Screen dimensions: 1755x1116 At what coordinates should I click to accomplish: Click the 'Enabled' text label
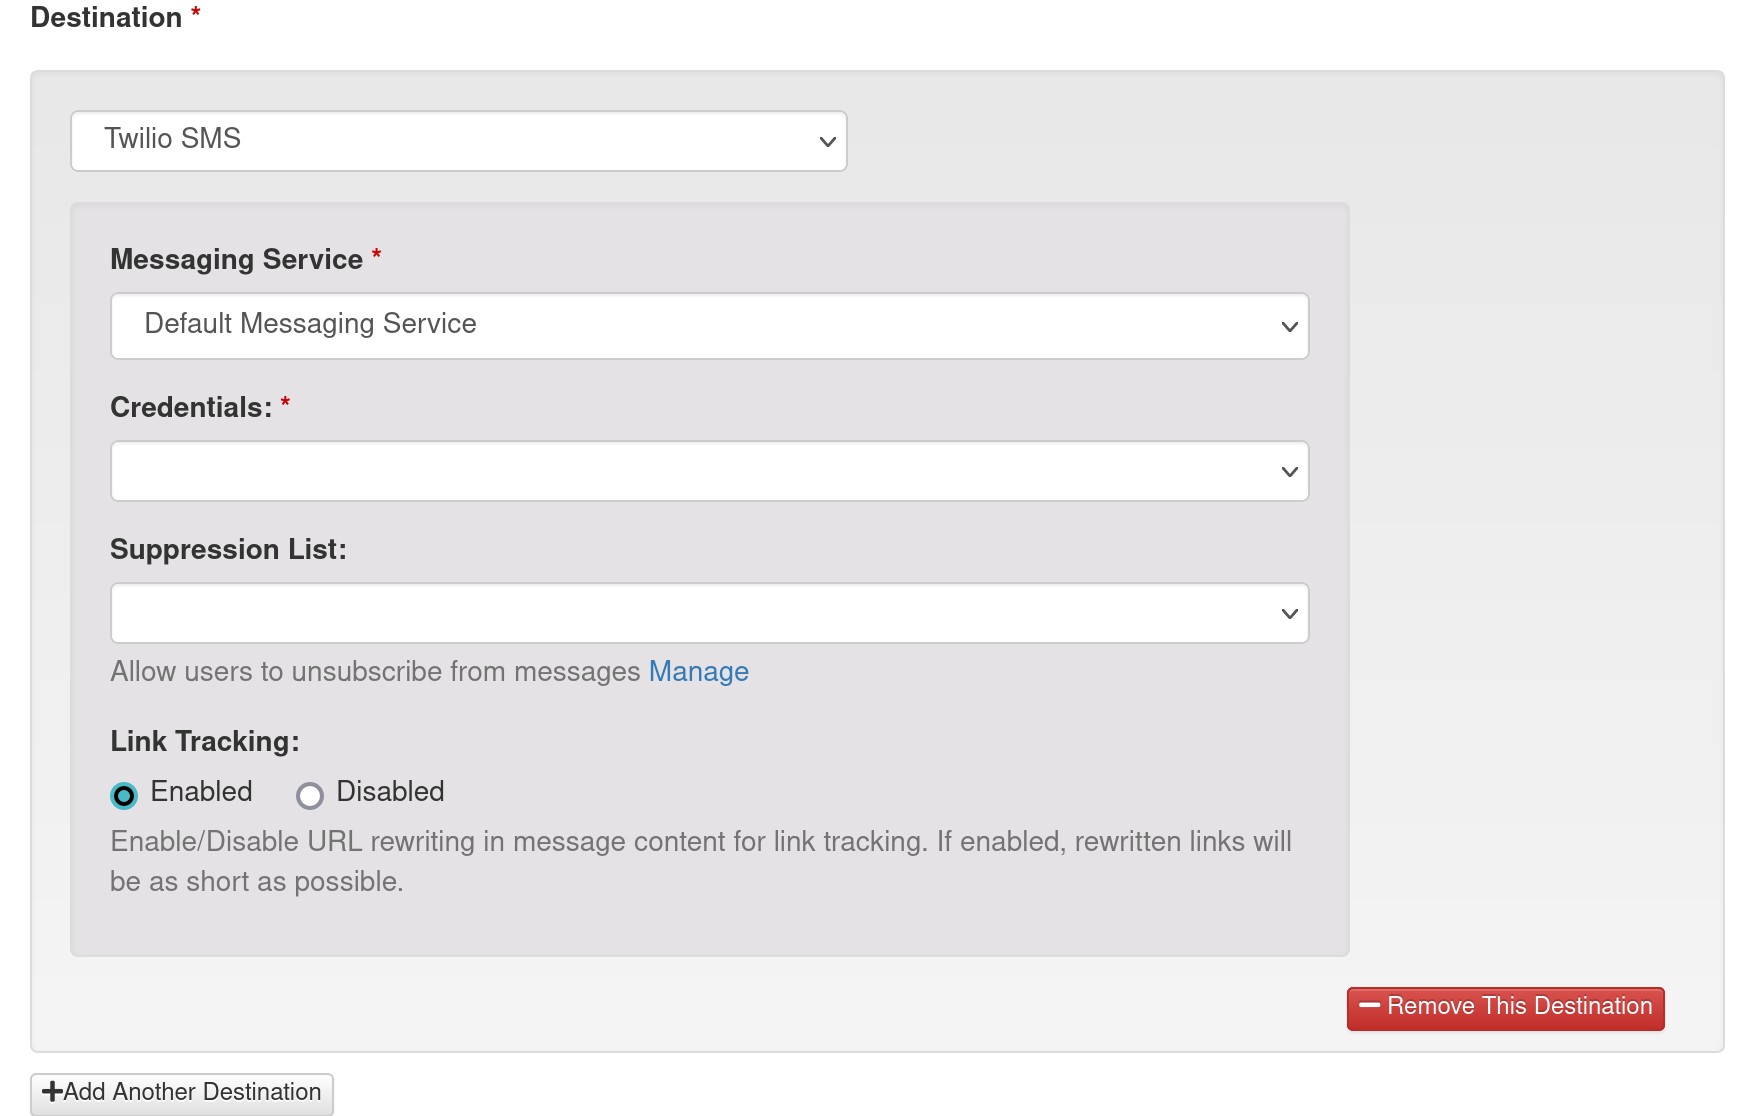point(201,792)
